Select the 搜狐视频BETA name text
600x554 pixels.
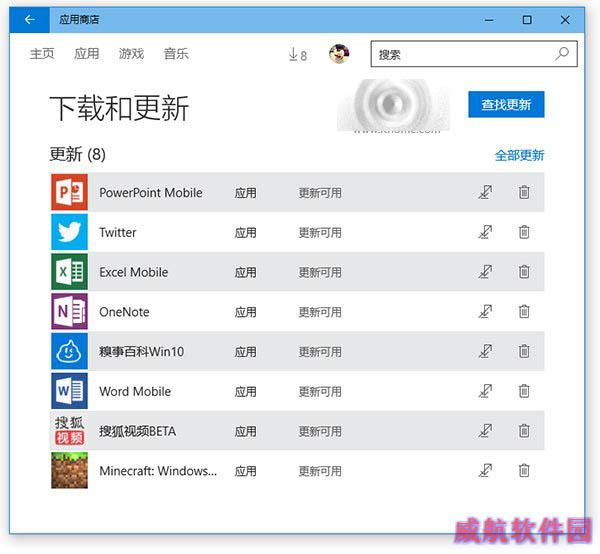[x=138, y=431]
